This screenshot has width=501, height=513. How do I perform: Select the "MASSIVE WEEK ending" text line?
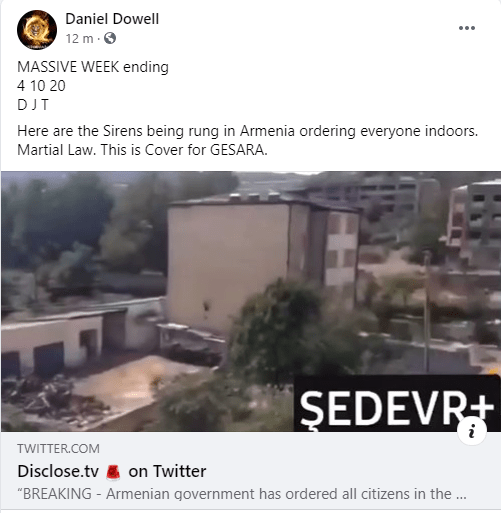pos(93,67)
